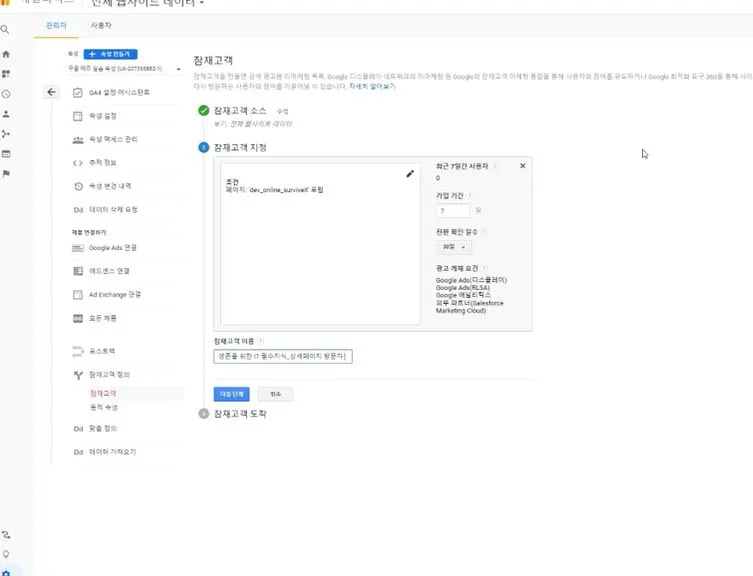This screenshot has height=576, width=753.
Task: Click the GA4 설정 어시스턴트 checklist icon
Action: coord(77,92)
